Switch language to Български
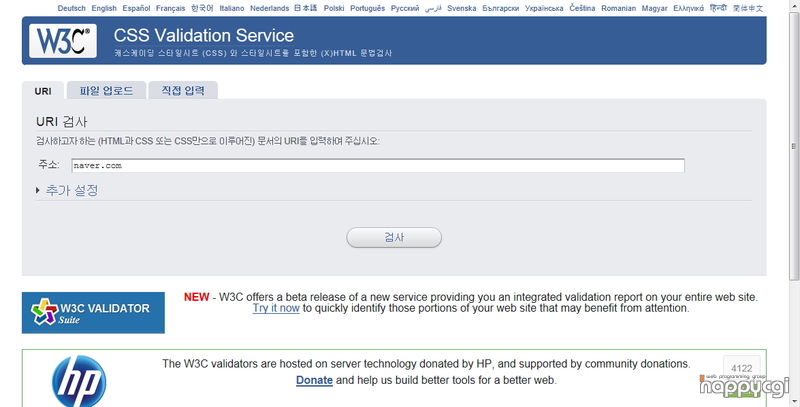 pos(501,8)
